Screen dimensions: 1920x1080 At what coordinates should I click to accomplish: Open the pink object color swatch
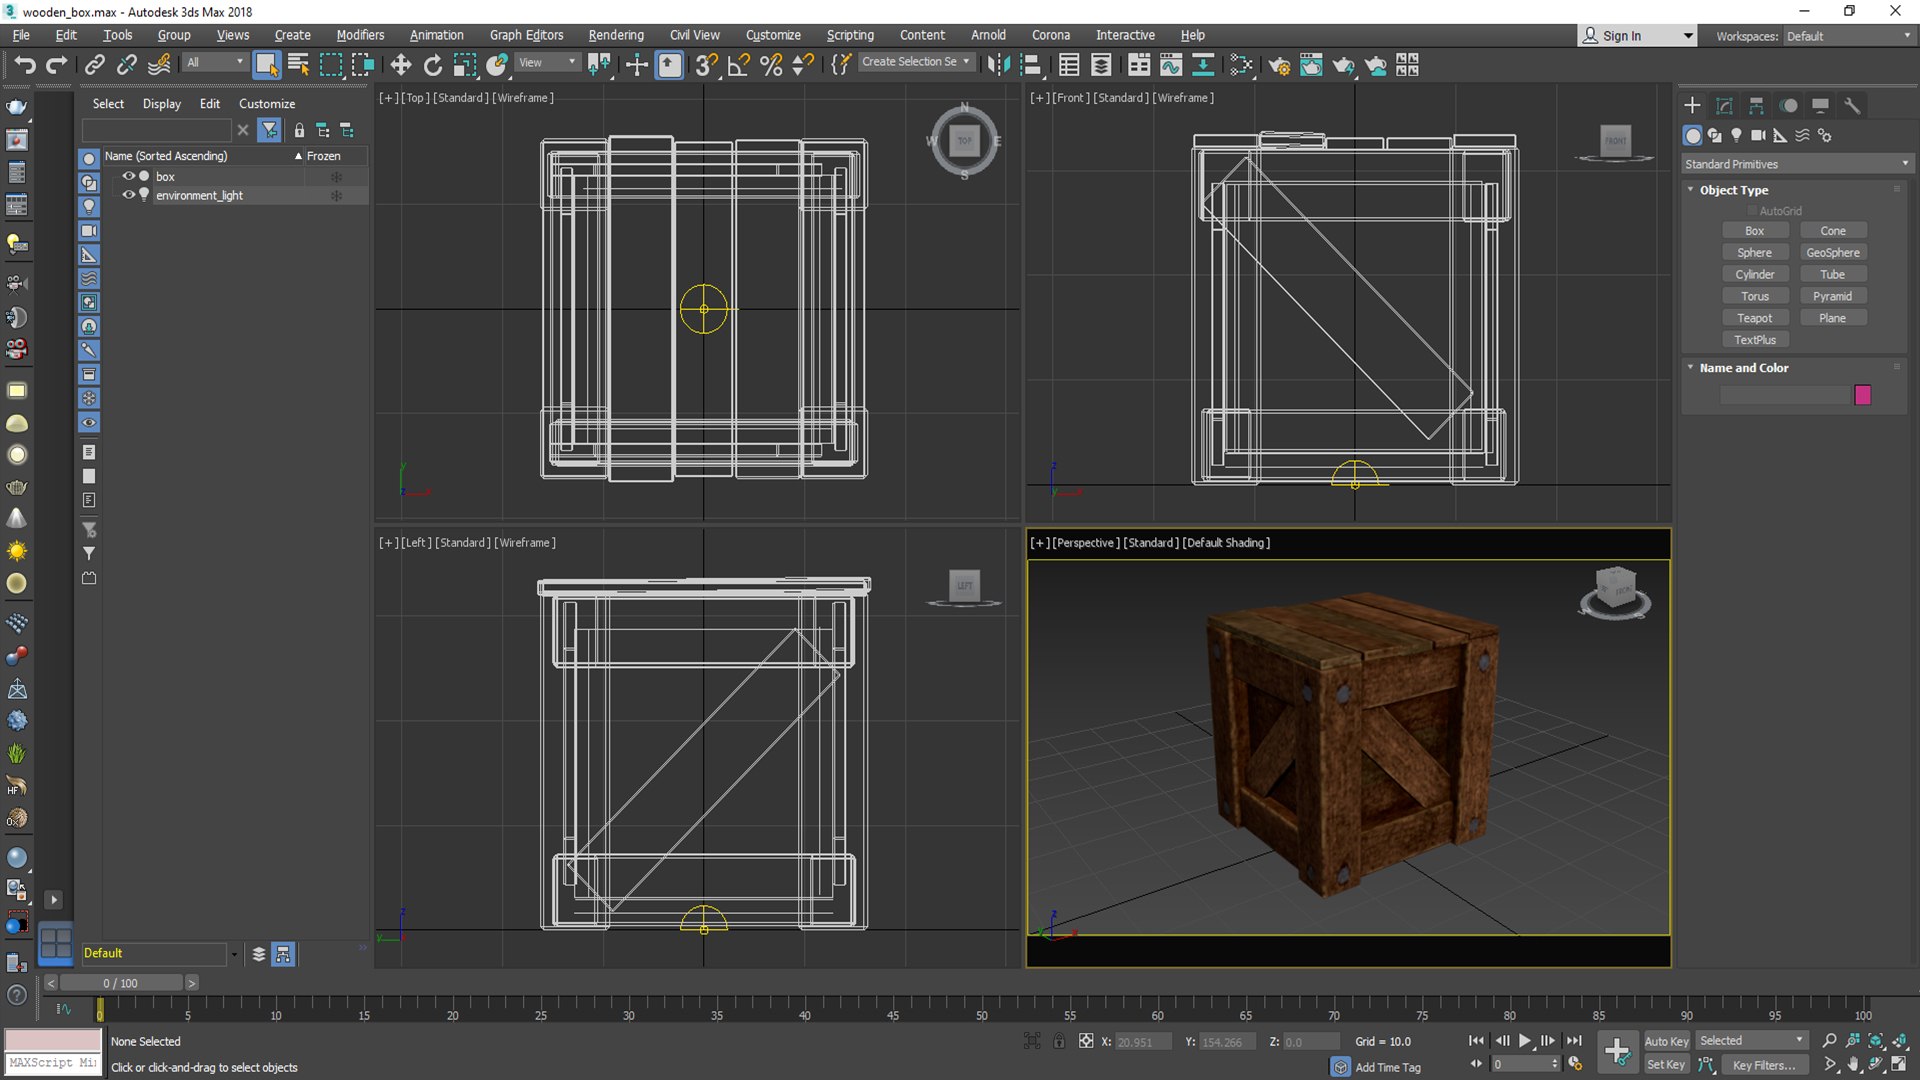[1862, 395]
